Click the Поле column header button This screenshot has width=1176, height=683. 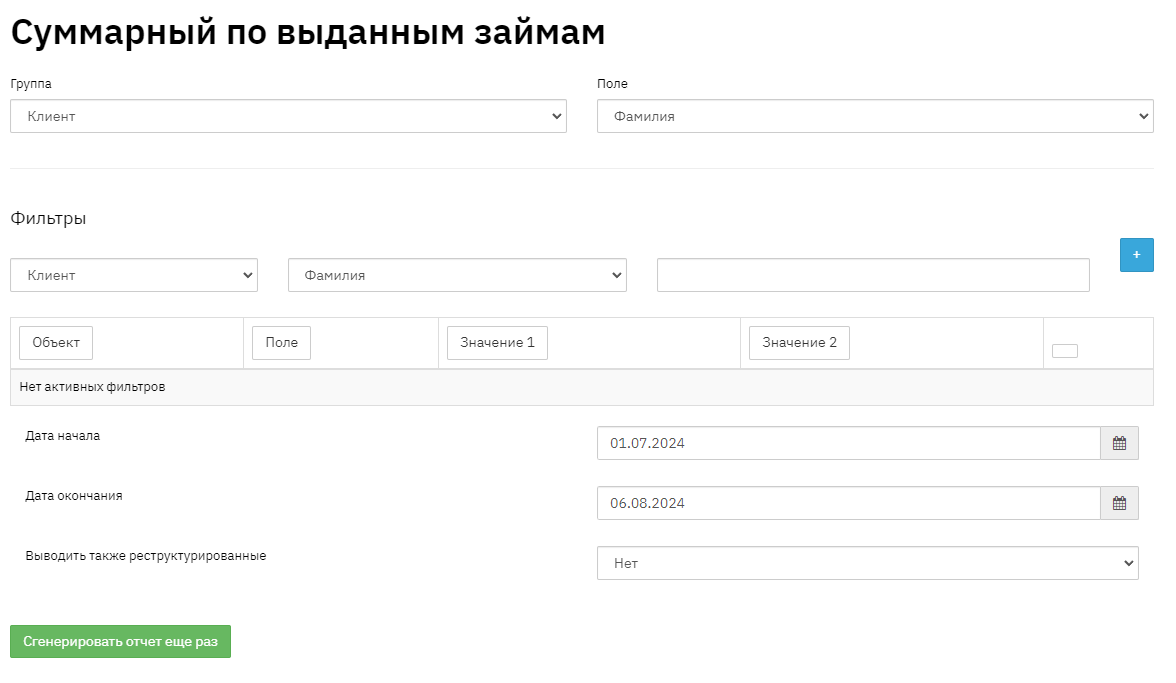pyautogui.click(x=281, y=342)
